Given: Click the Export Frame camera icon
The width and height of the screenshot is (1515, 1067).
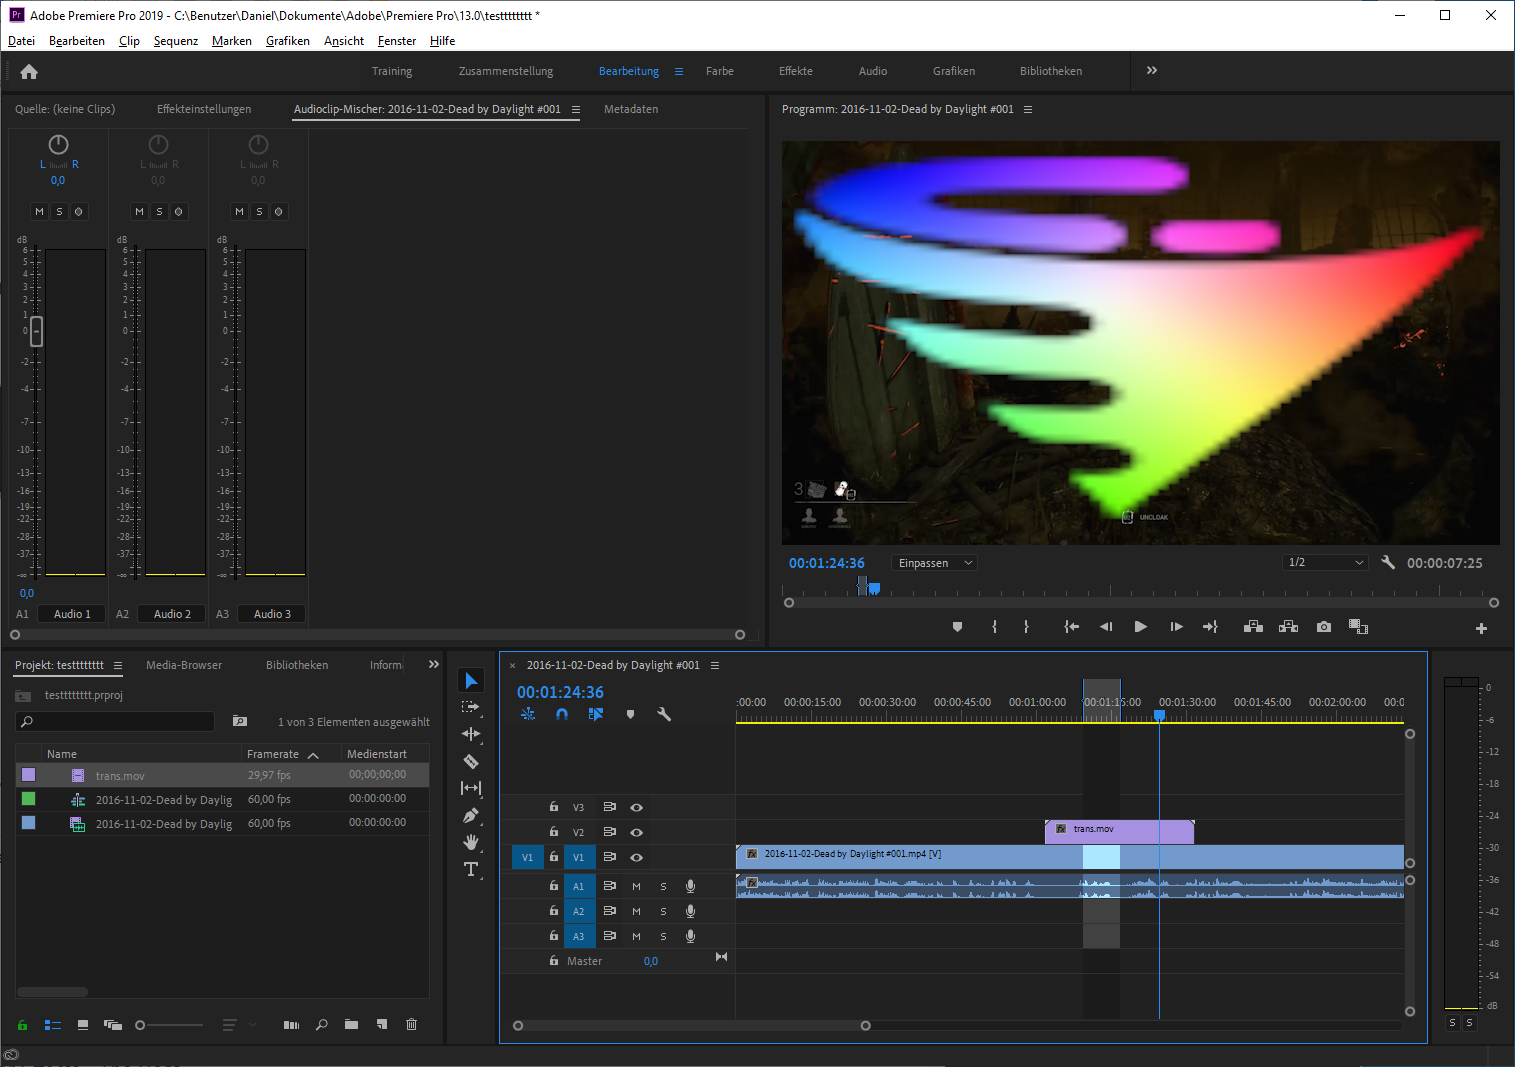Looking at the screenshot, I should 1324,627.
